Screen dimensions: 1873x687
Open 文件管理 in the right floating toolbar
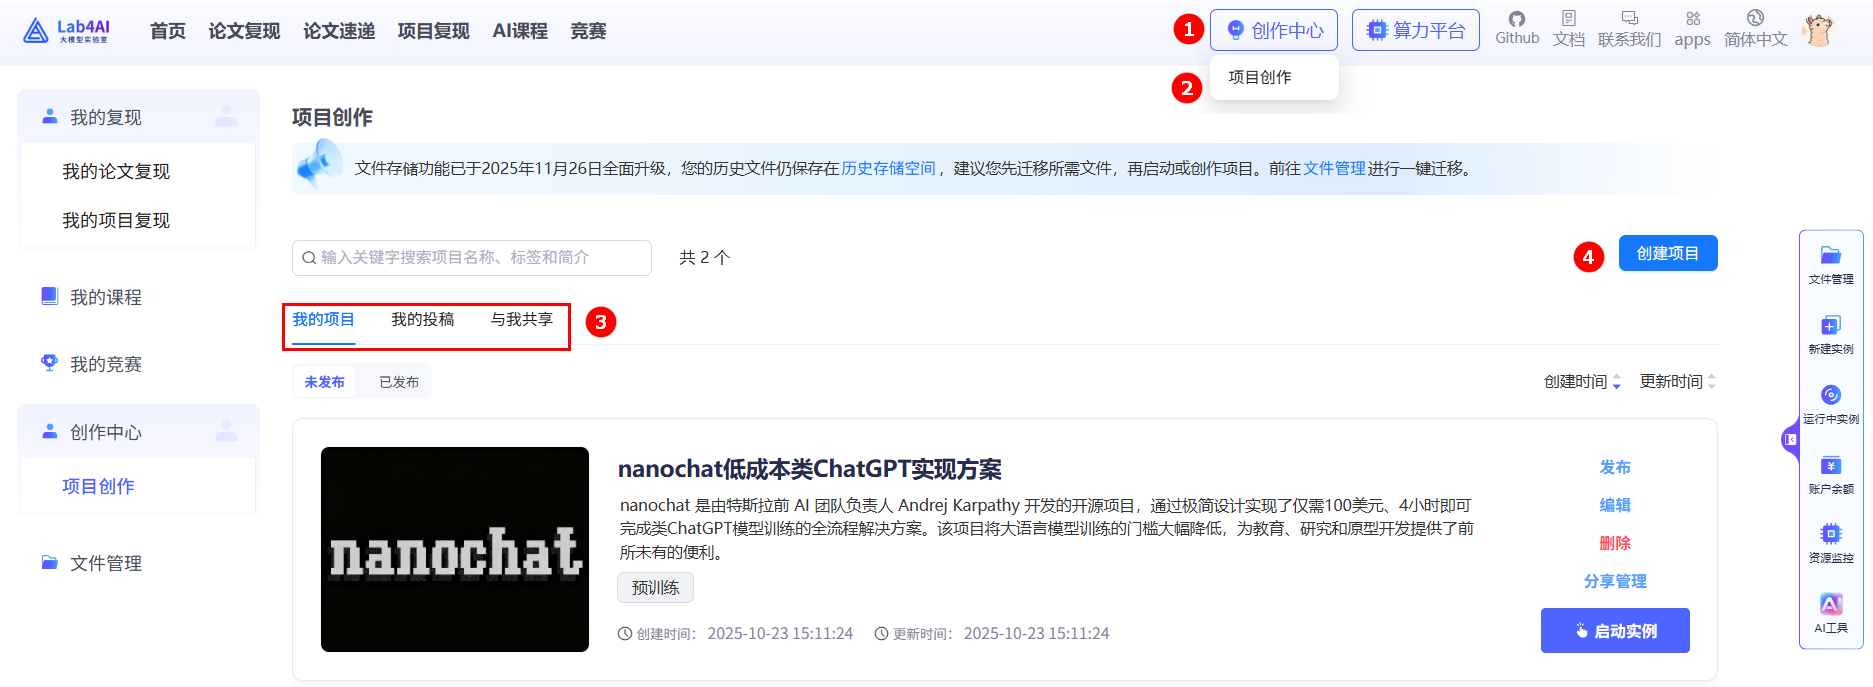click(1831, 265)
